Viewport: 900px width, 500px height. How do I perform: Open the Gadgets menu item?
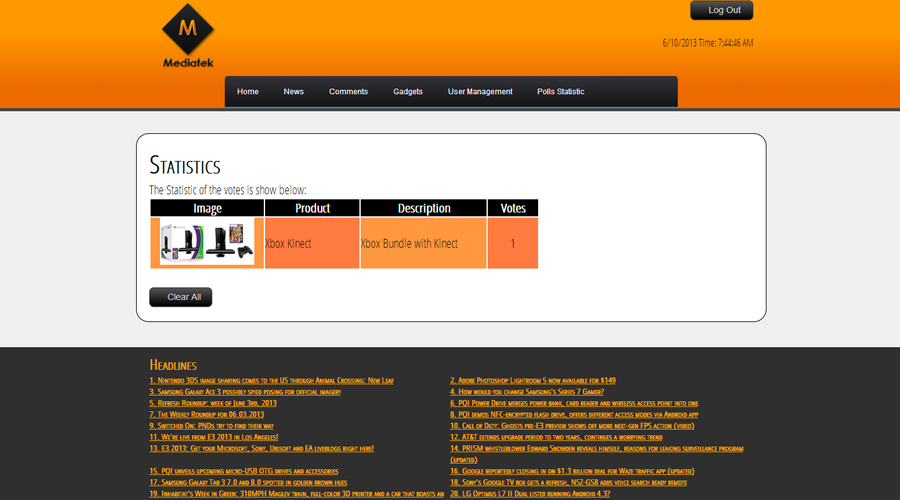click(408, 91)
